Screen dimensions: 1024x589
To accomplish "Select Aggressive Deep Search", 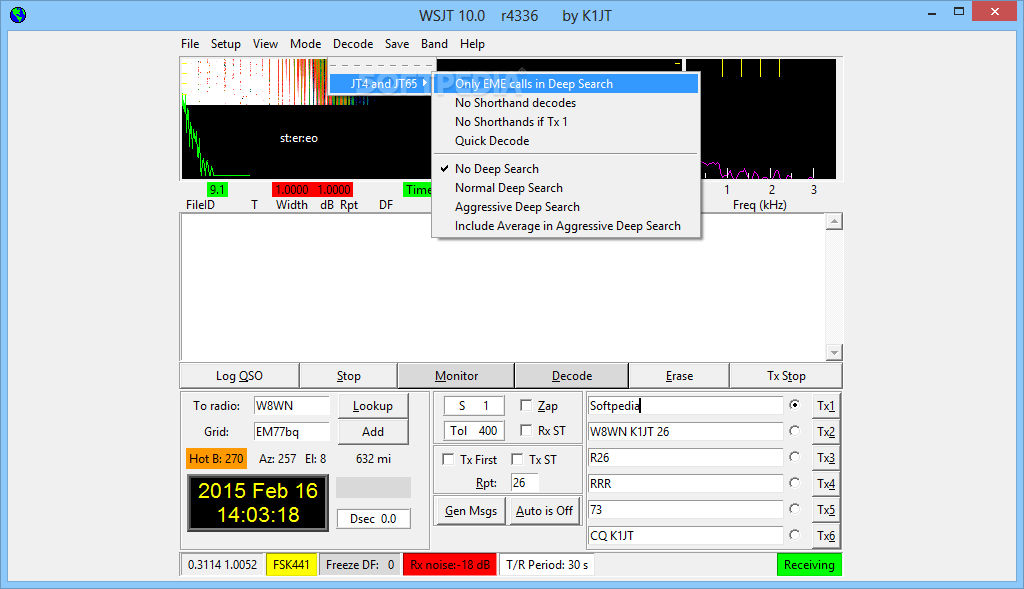I will click(566, 206).
